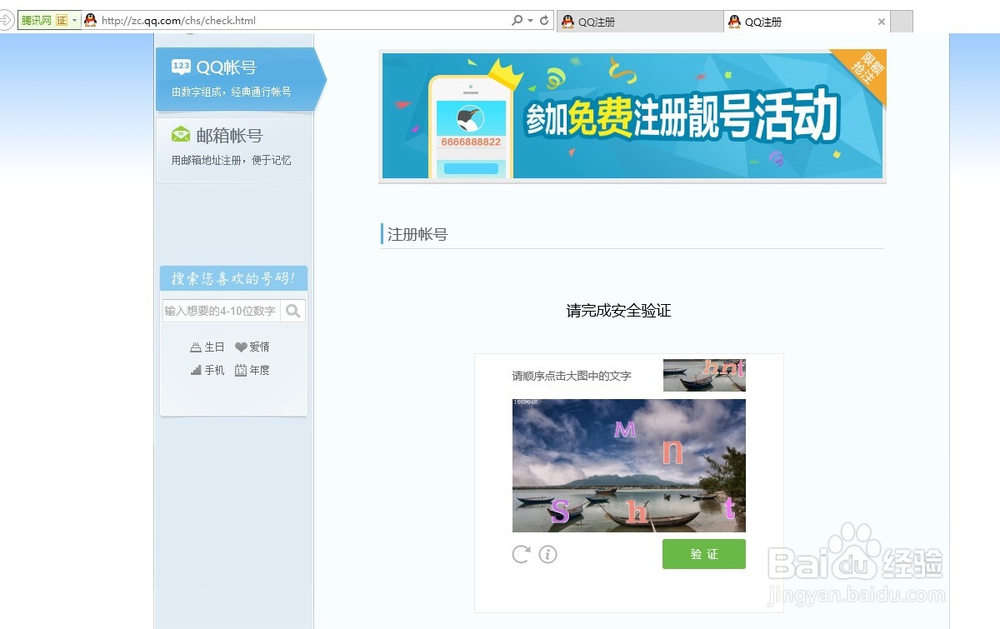Click the captcha hint thumbnail showing hnt
The image size is (1000, 629).
point(704,375)
